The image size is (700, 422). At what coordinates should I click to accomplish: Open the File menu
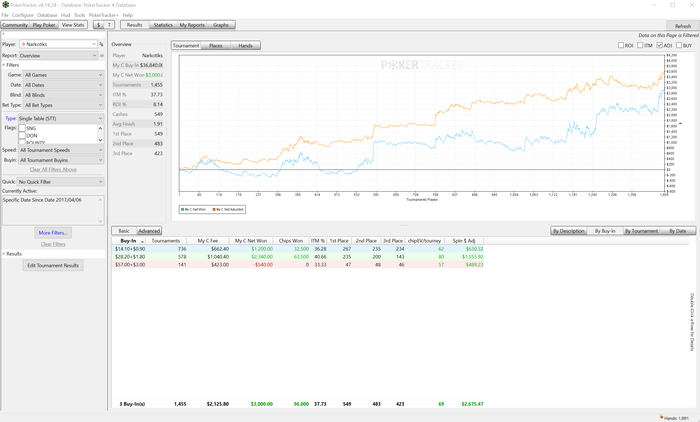pyautogui.click(x=5, y=15)
